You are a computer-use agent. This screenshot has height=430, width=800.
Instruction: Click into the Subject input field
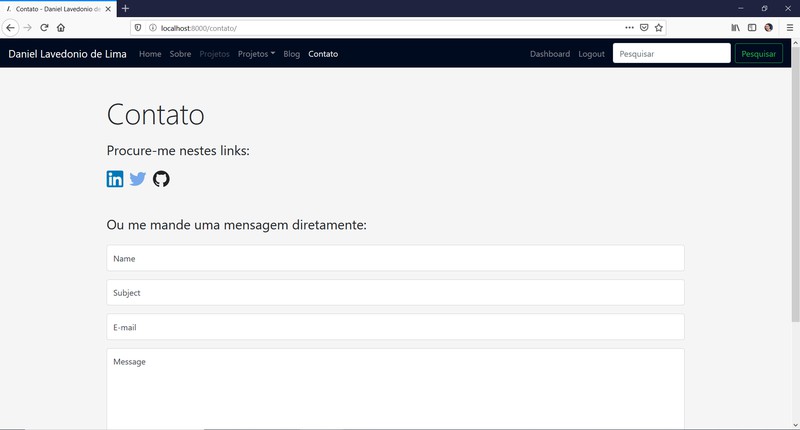[x=395, y=292]
